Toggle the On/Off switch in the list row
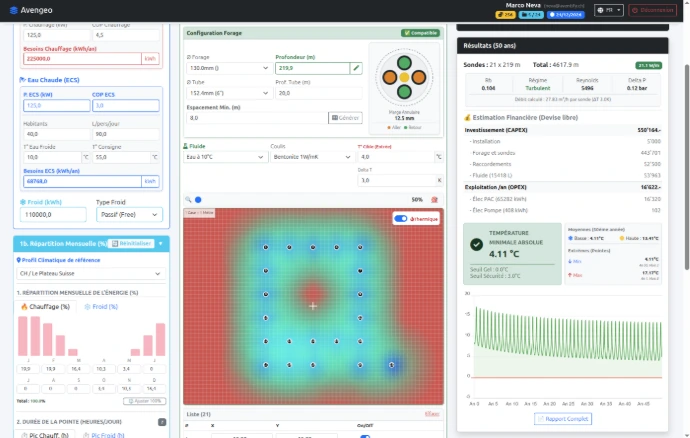Screen dimensions: 690x438 pyautogui.click(x=365, y=436)
